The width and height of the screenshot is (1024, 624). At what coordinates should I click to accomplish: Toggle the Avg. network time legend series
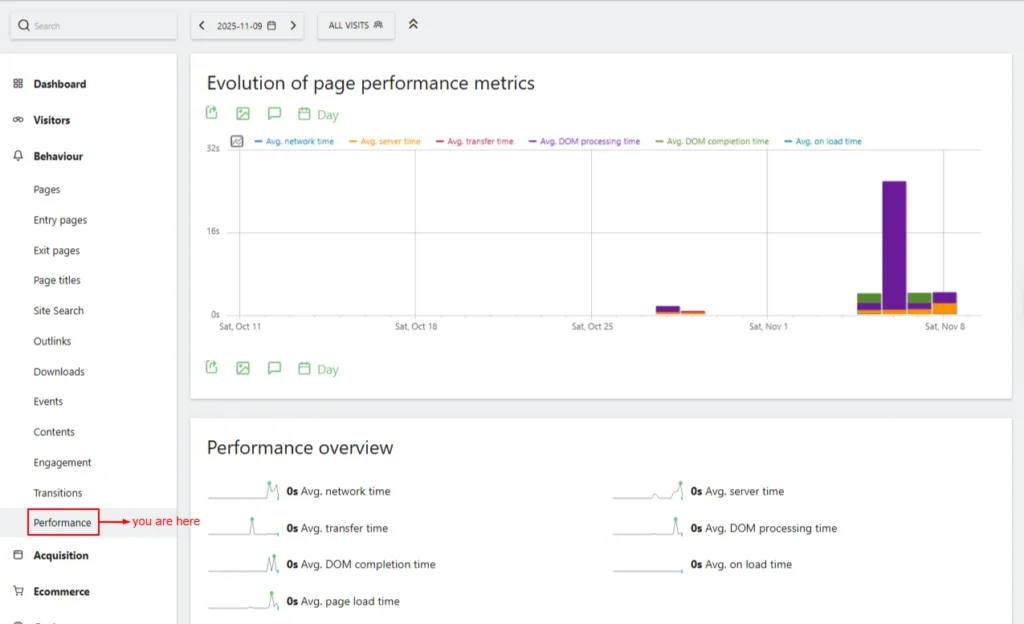[x=299, y=142]
